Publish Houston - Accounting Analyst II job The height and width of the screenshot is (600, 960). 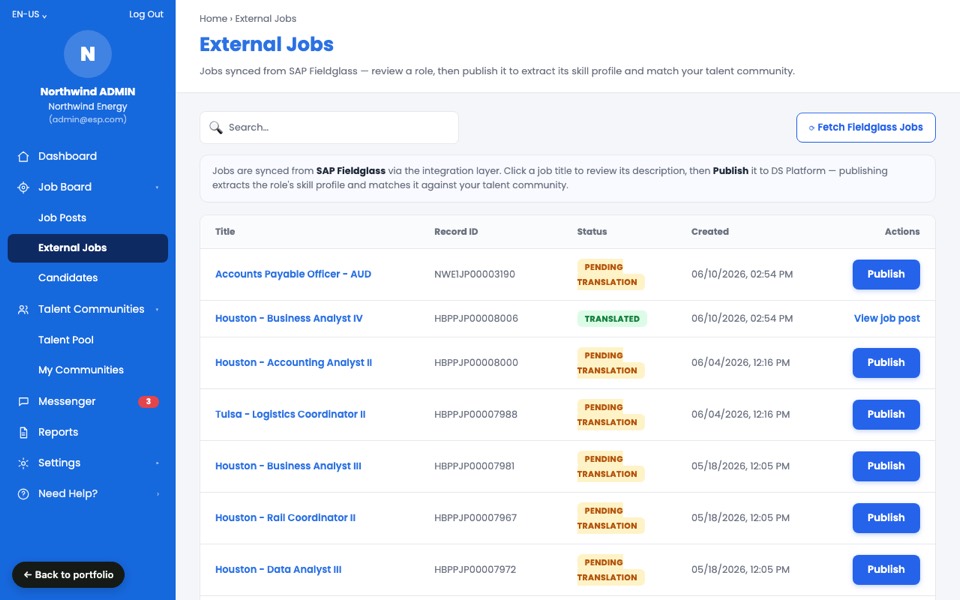(x=886, y=362)
